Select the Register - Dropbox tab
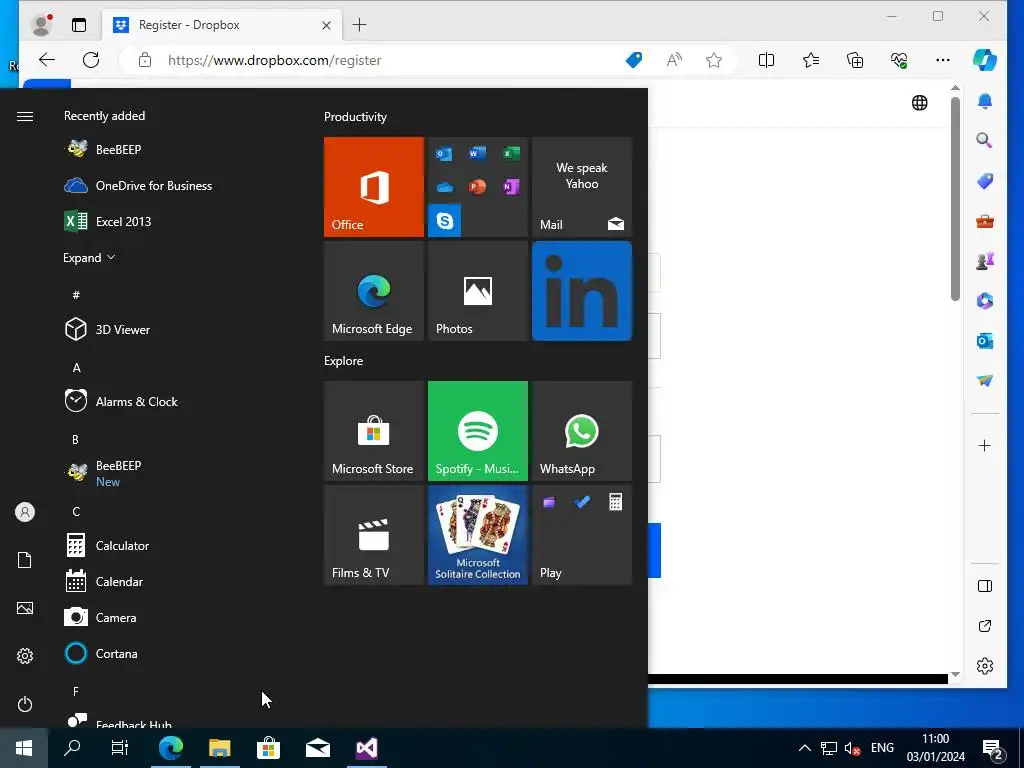1024x768 pixels. [x=222, y=25]
